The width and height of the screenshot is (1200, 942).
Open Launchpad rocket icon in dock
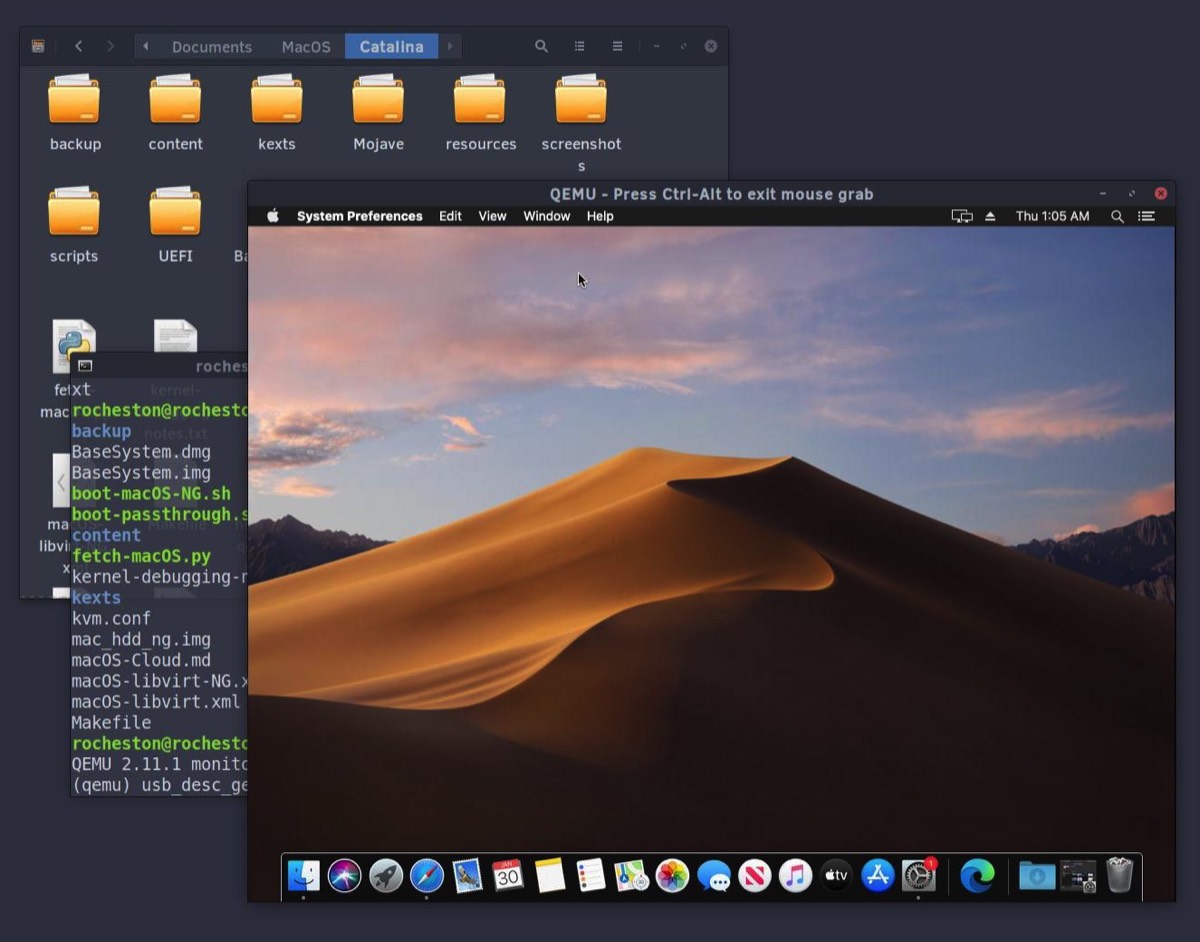(x=386, y=876)
